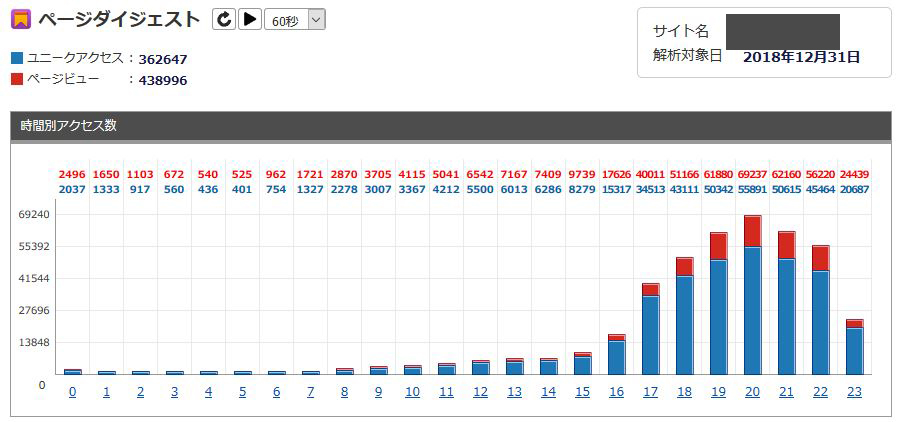Click the unique access total 362647
The width and height of the screenshot is (900, 422).
coord(163,59)
